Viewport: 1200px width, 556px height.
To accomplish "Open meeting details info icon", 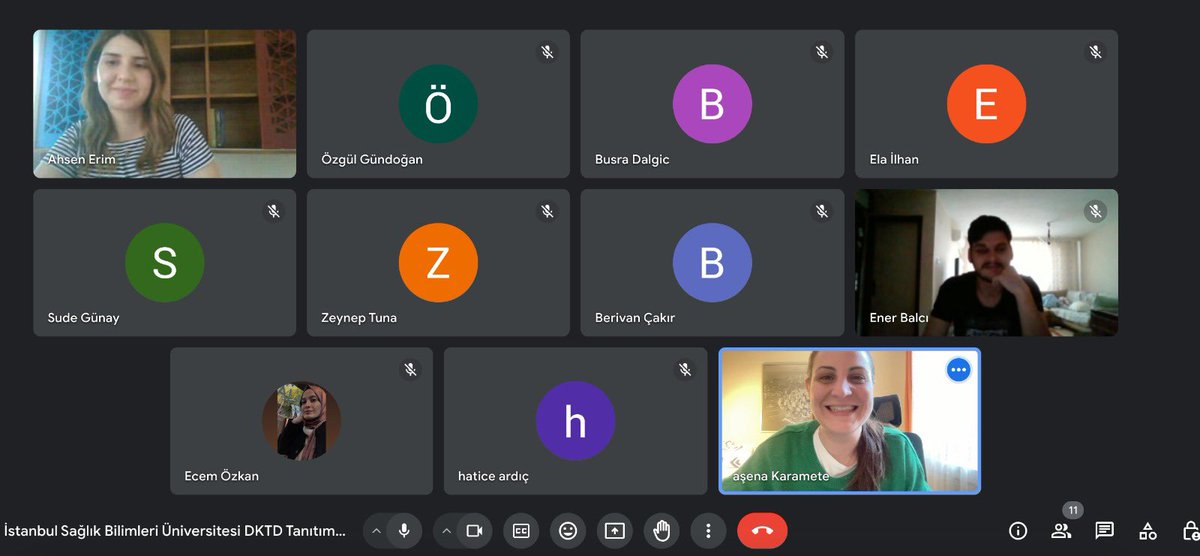I will coord(1018,531).
